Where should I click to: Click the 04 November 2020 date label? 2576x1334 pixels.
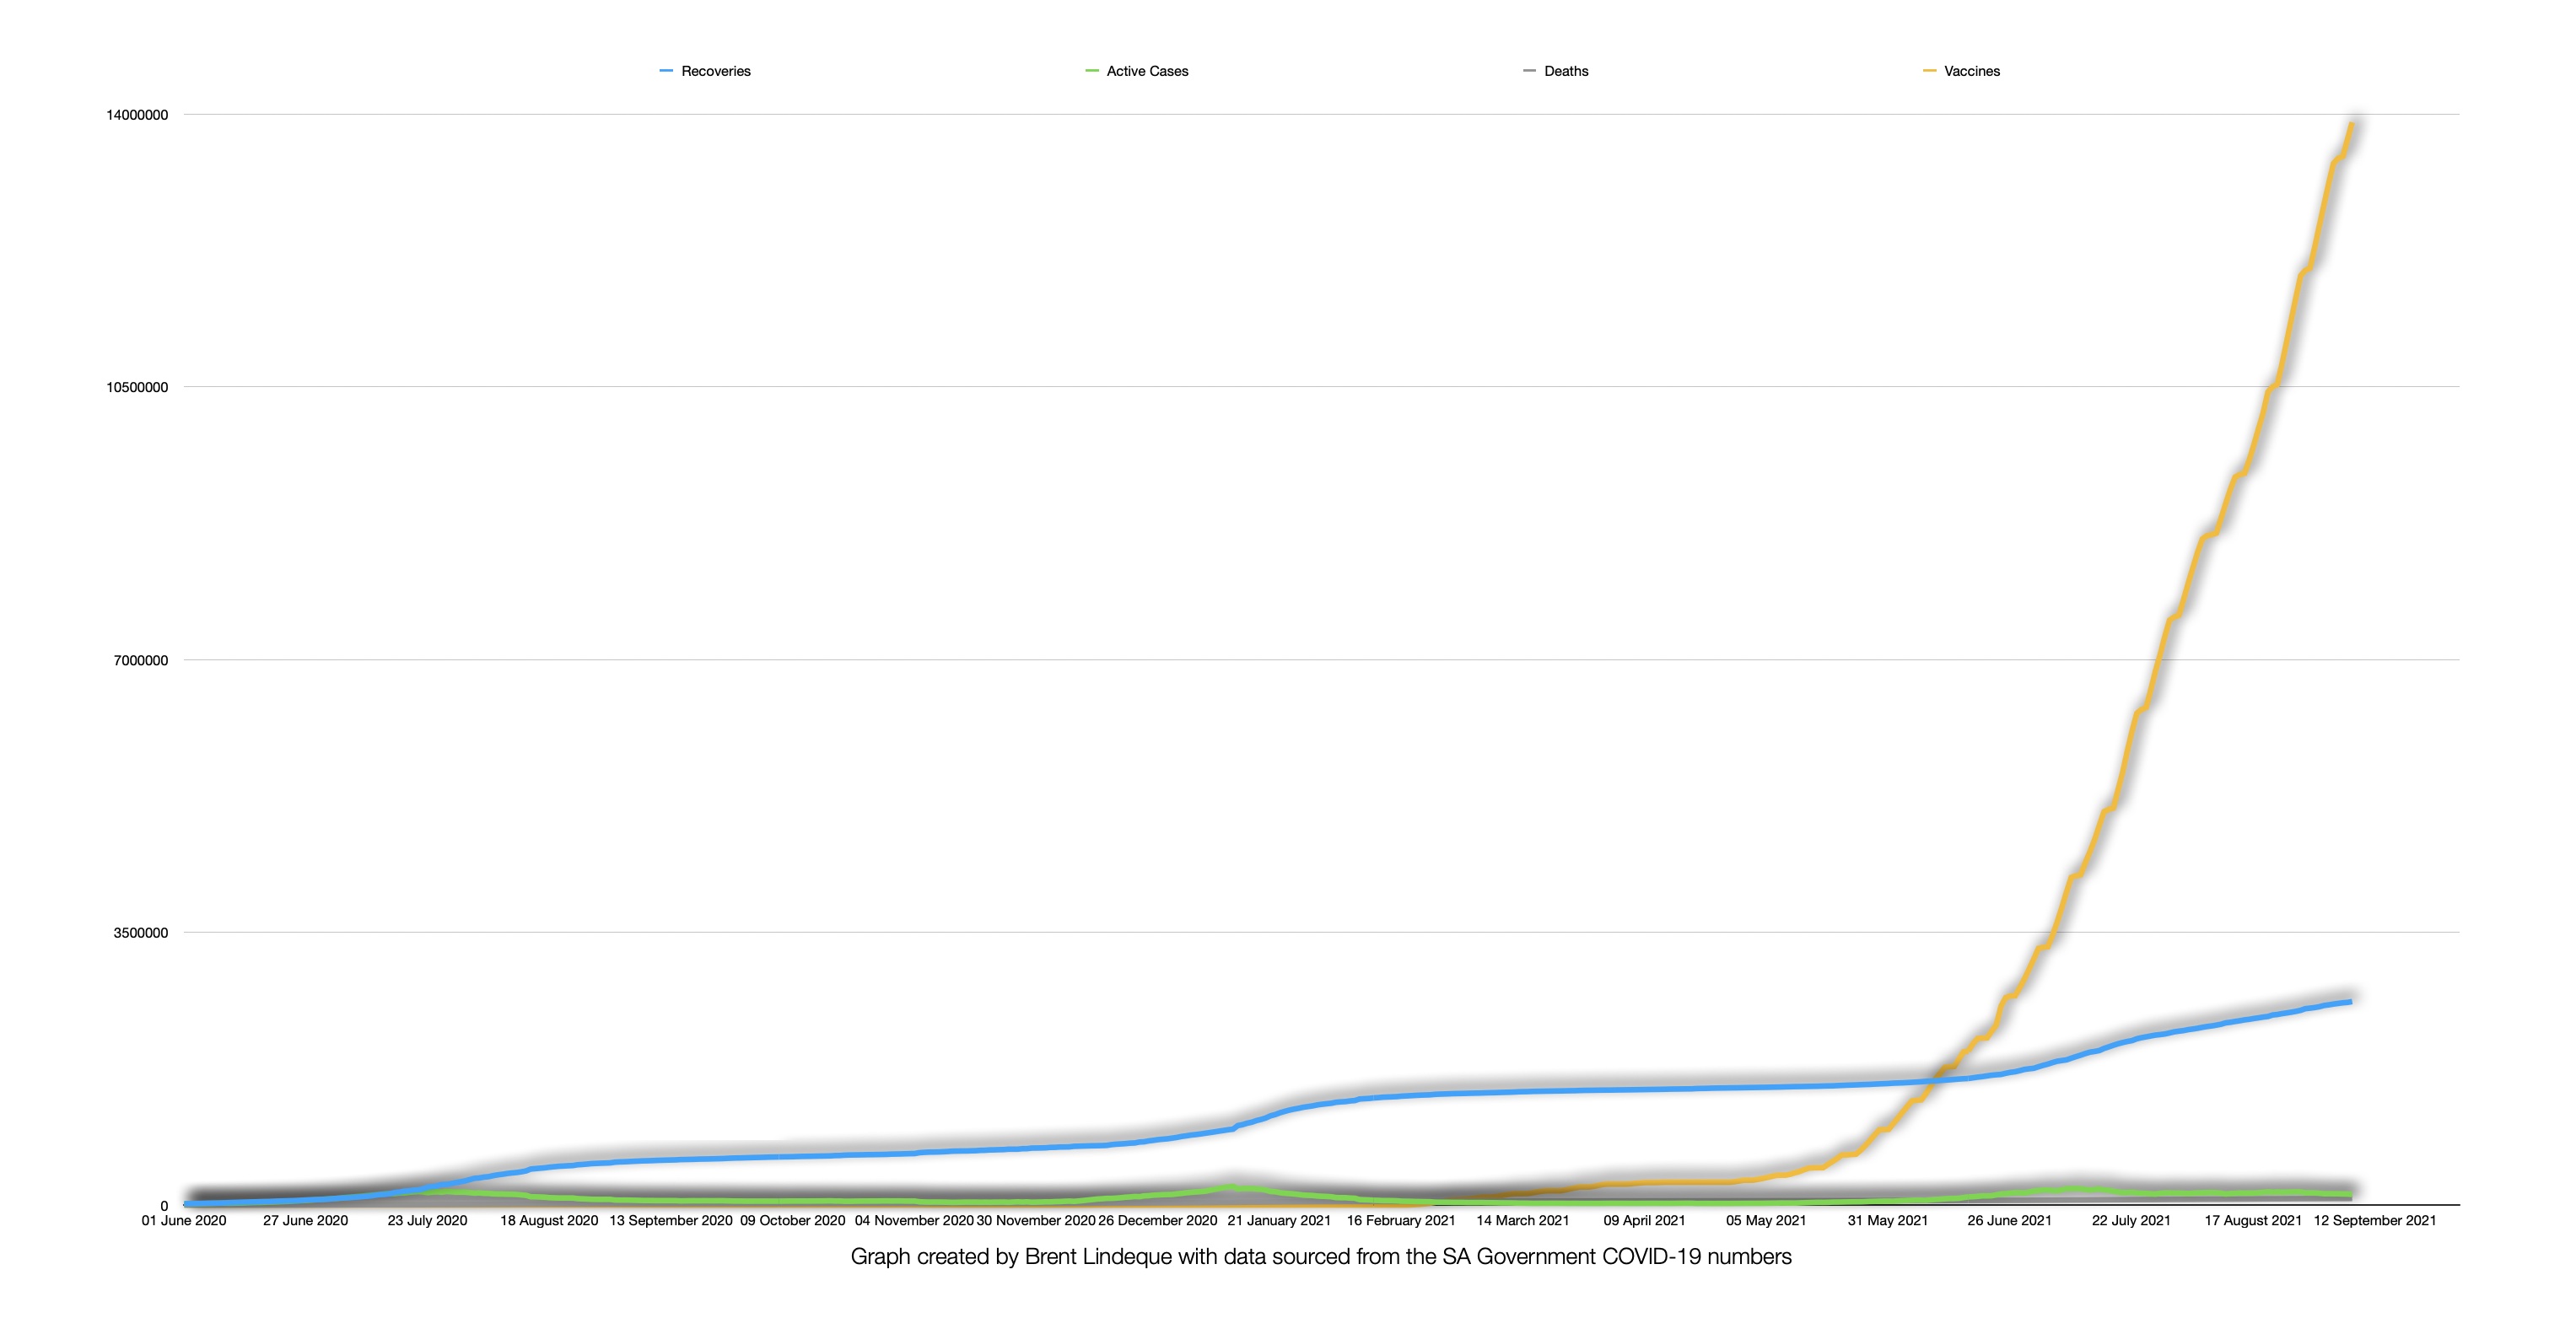point(913,1220)
